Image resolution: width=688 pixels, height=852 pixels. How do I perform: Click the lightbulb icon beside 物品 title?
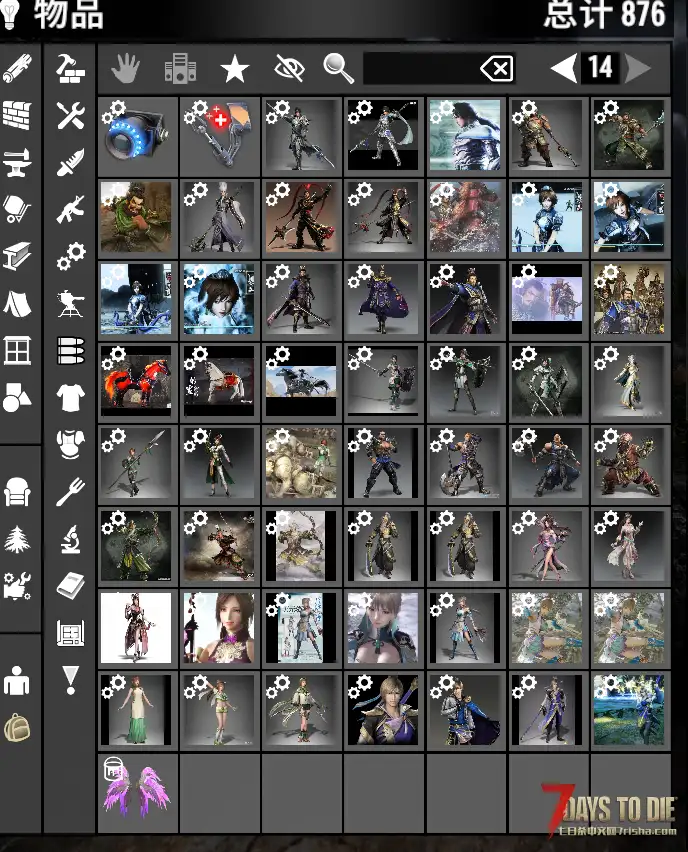(x=9, y=15)
